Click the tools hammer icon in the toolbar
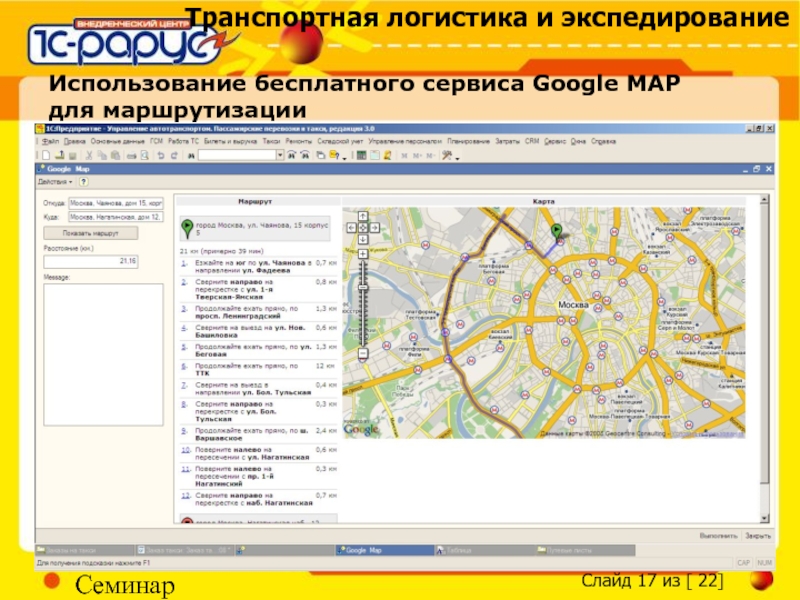The height and width of the screenshot is (600, 800). 446,155
